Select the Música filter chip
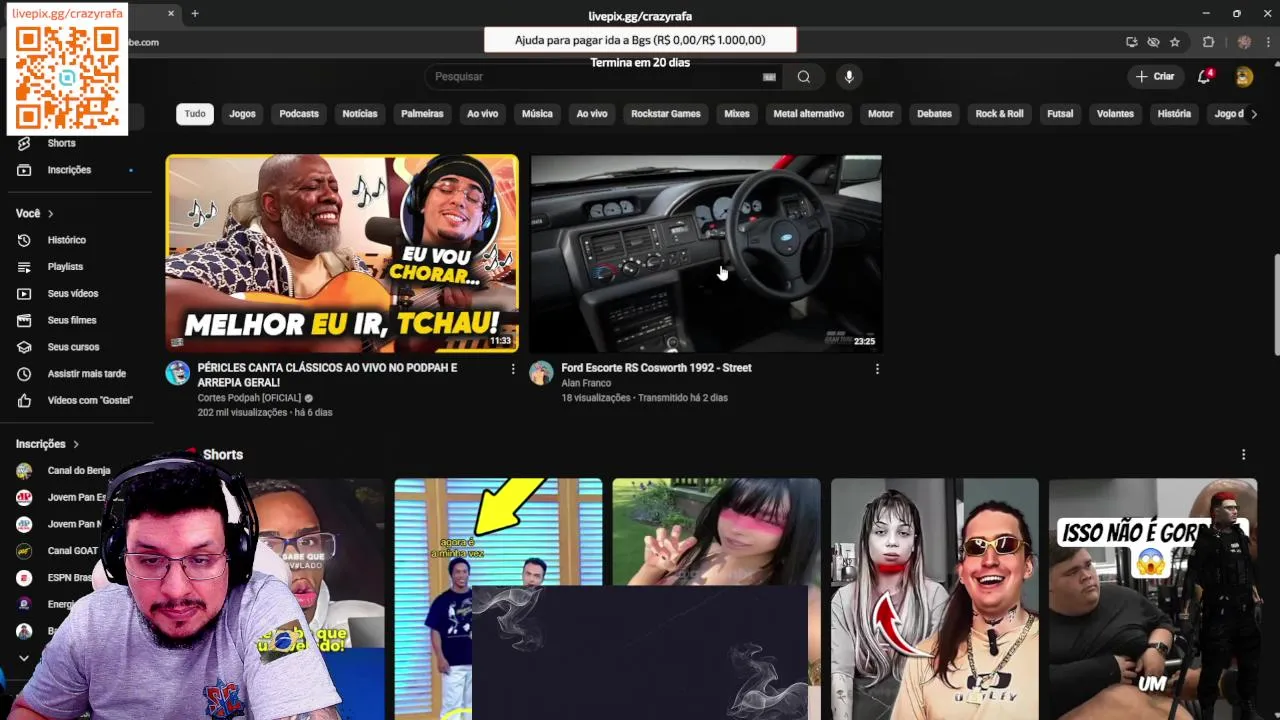 (537, 114)
